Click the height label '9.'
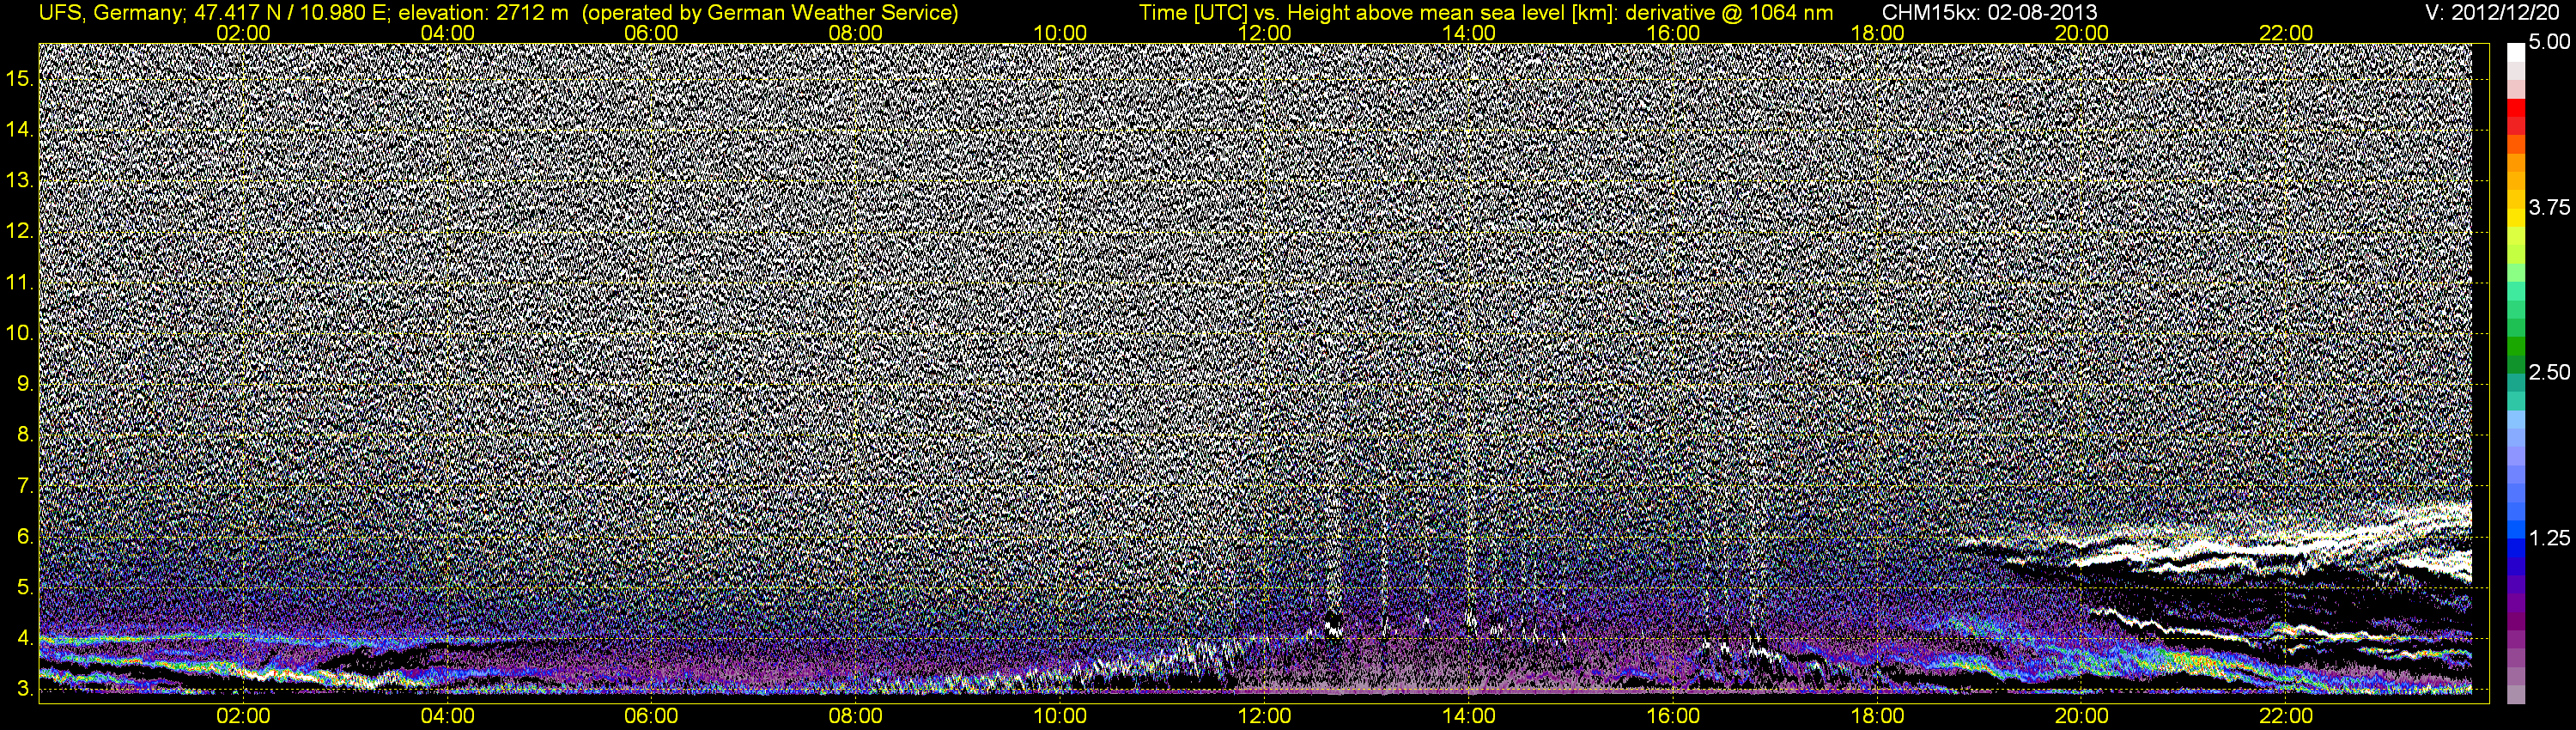Viewport: 2576px width, 730px height. pos(25,384)
